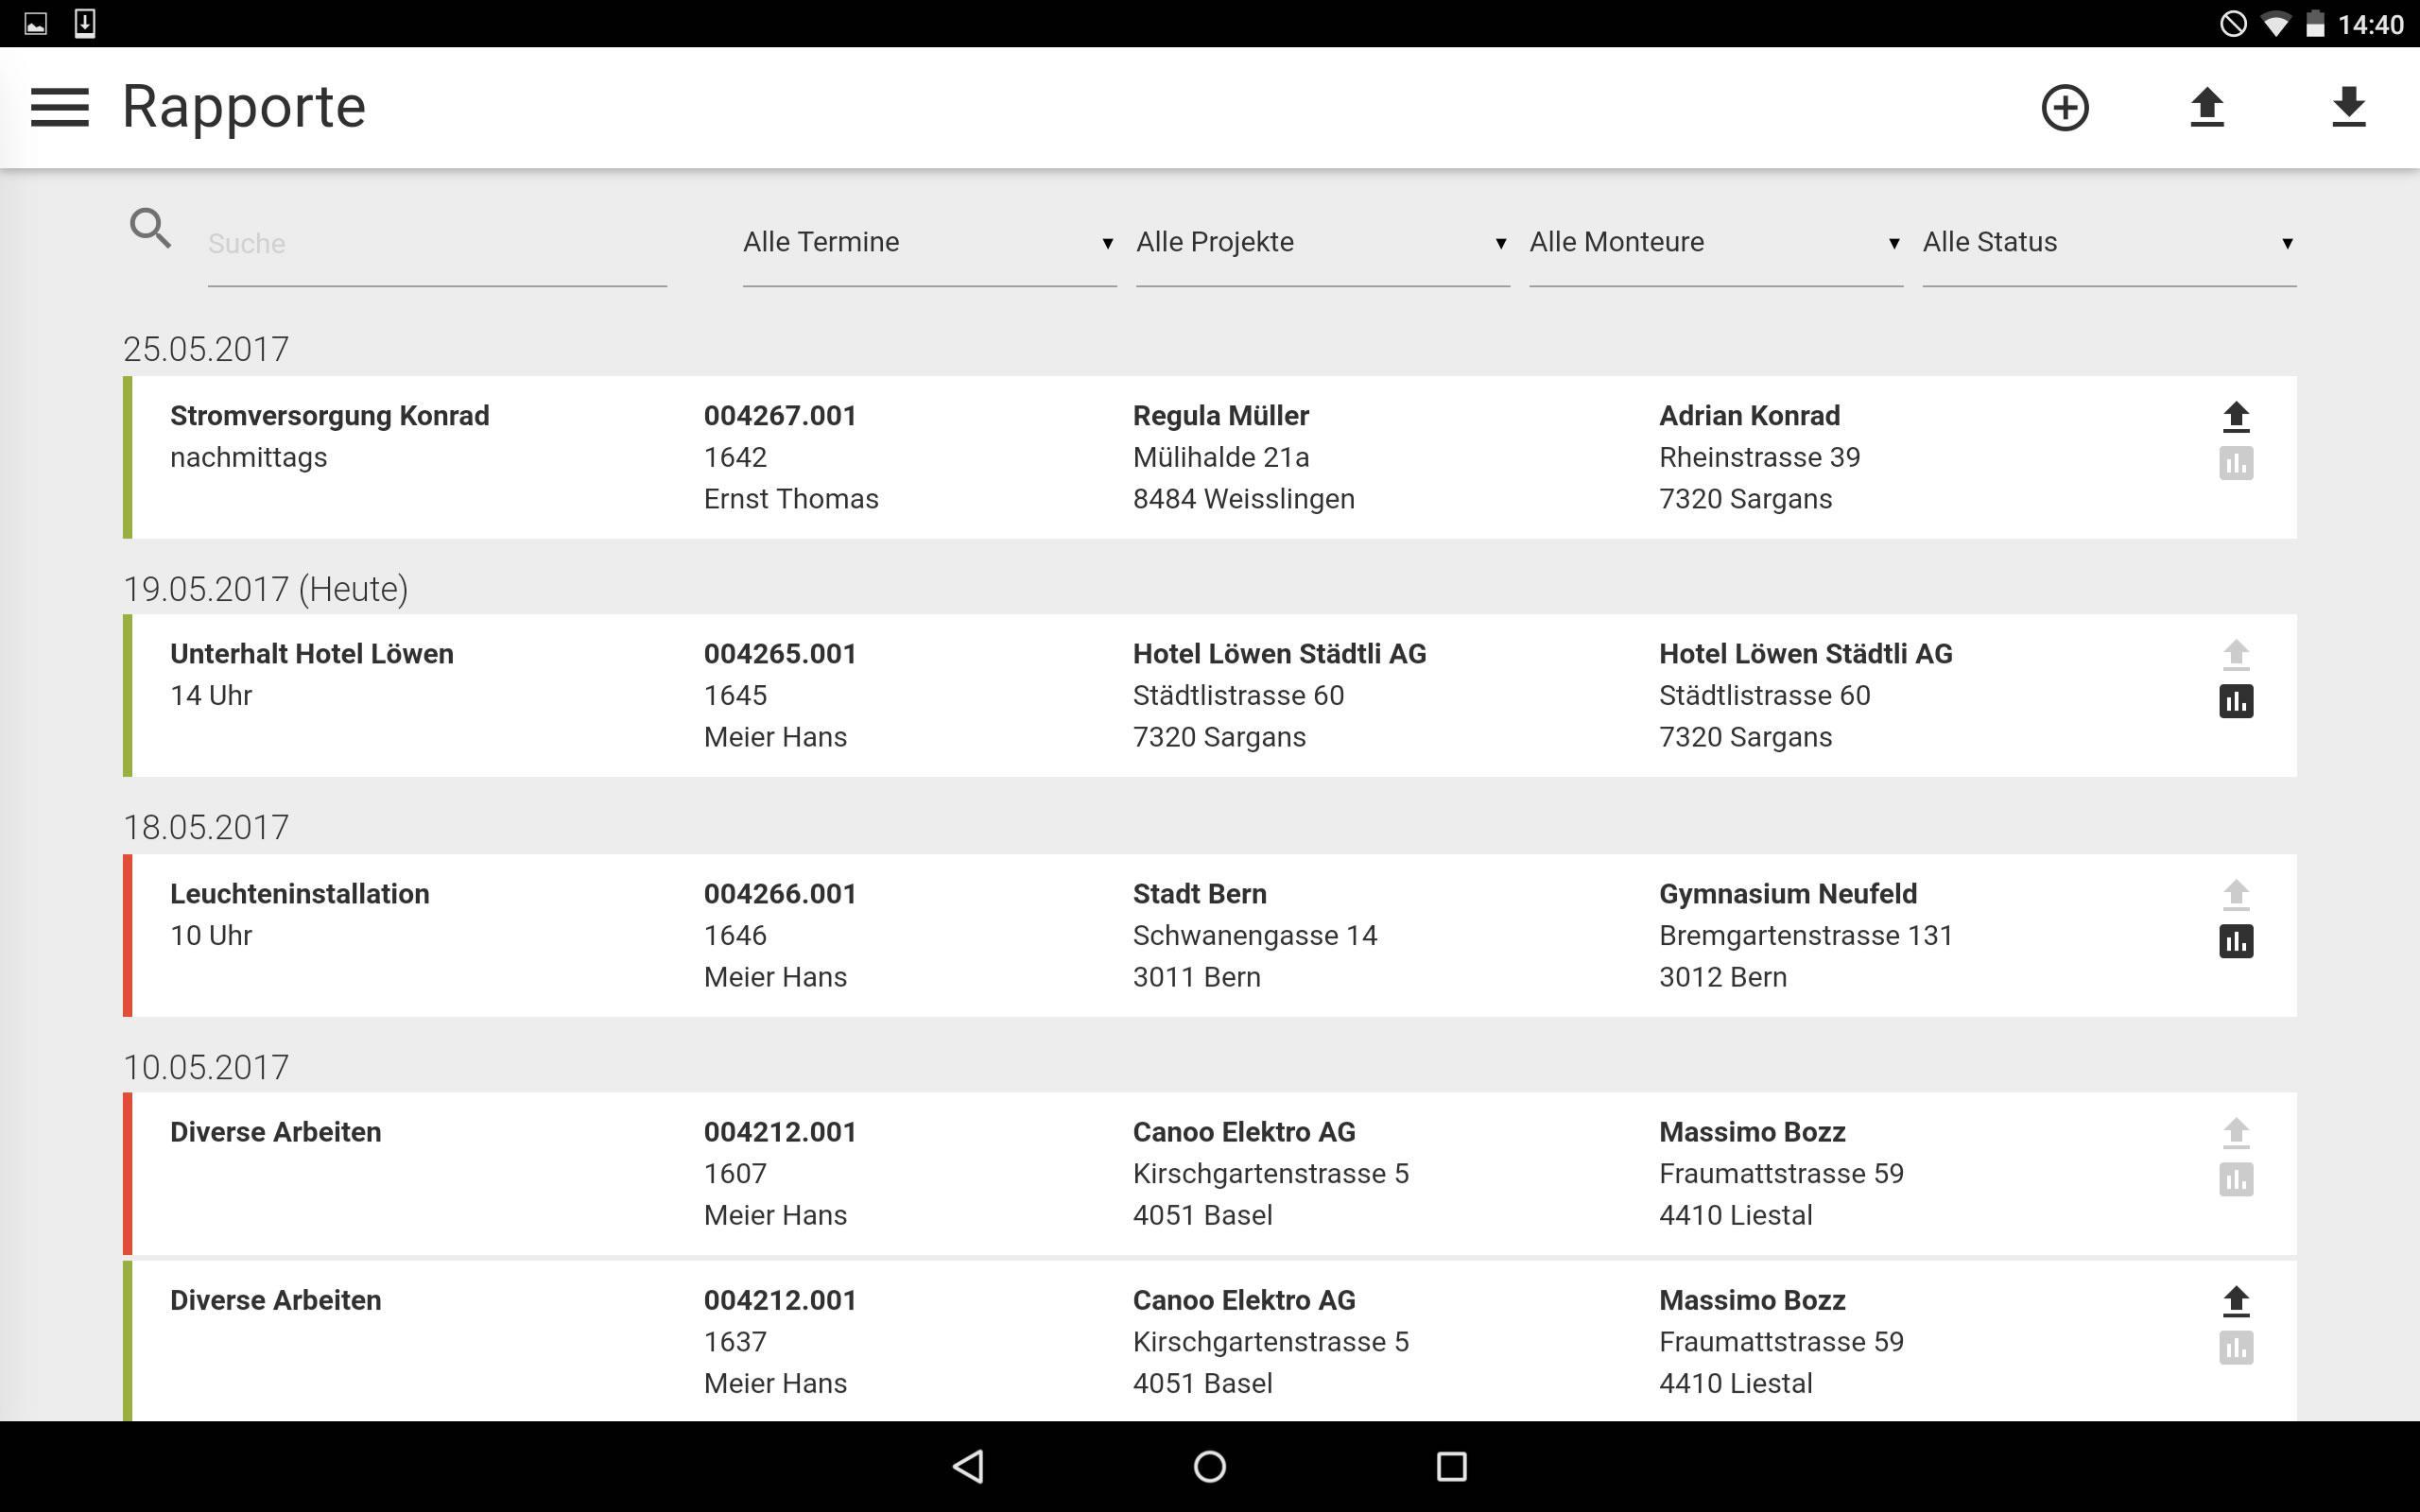
Task: Open statistics icon for Unterhalt Hotel Löwen
Action: click(x=2235, y=701)
